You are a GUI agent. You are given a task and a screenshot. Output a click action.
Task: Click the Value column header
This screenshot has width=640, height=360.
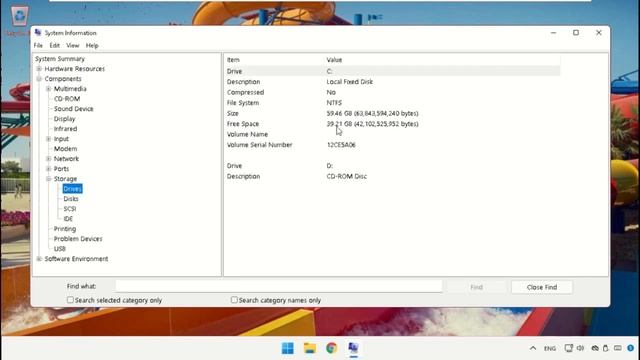tap(334, 60)
